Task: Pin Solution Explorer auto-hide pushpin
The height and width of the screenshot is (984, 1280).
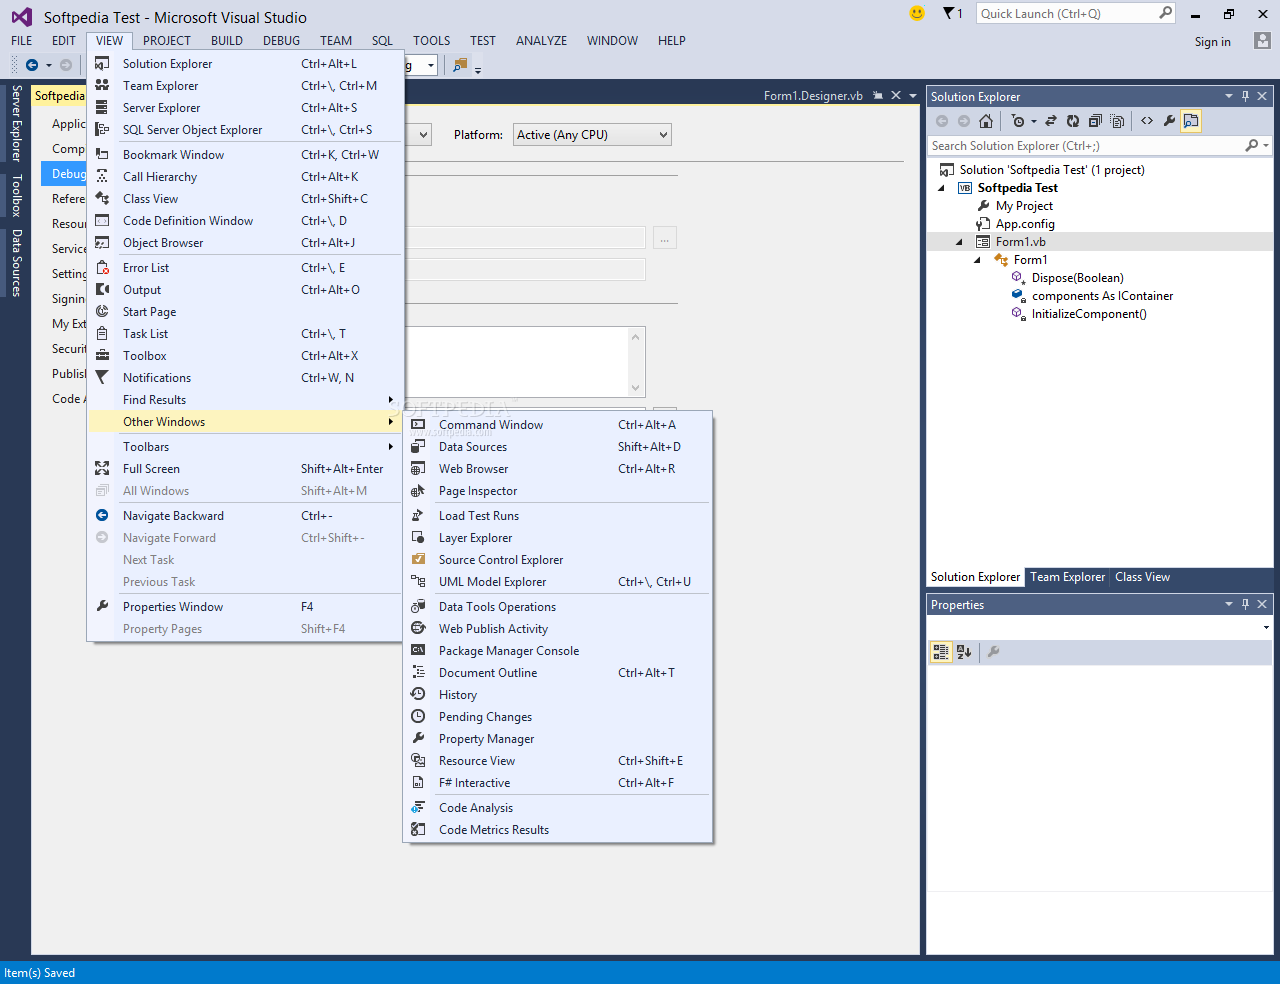Action: [x=1245, y=97]
